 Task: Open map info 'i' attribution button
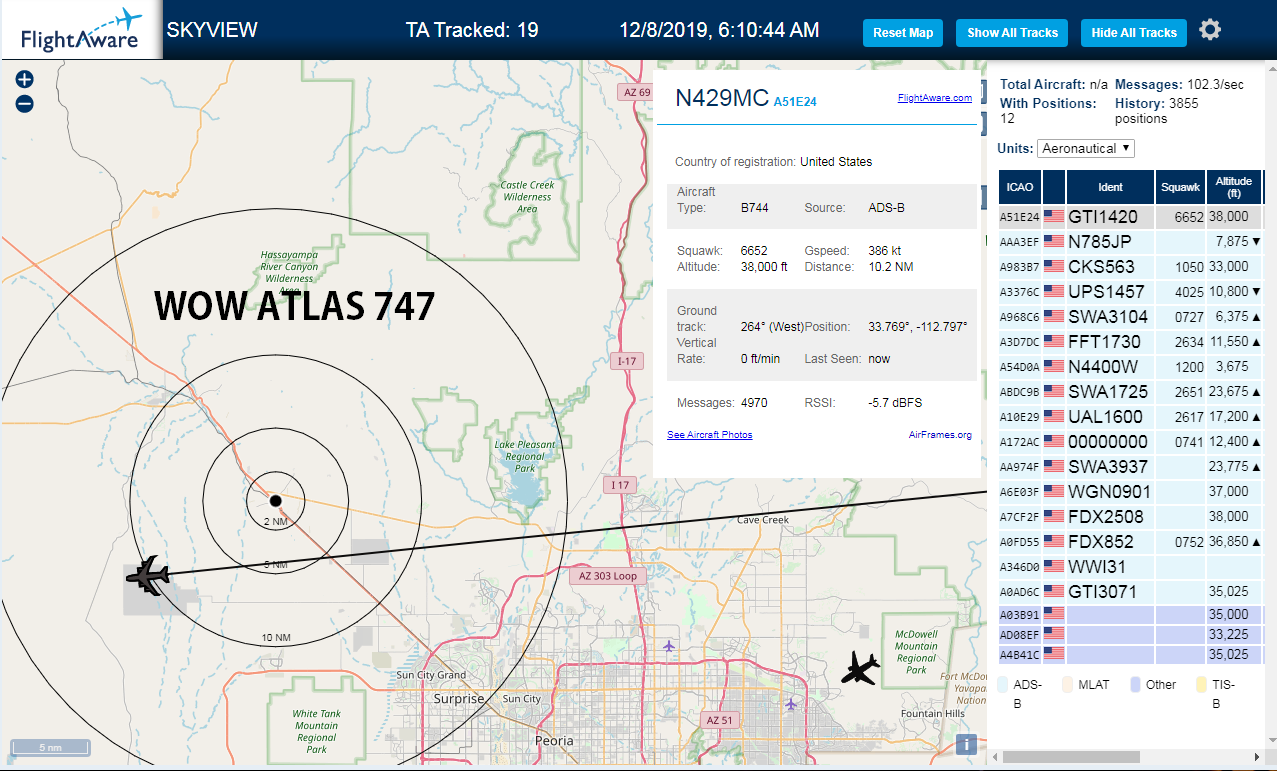[966, 744]
